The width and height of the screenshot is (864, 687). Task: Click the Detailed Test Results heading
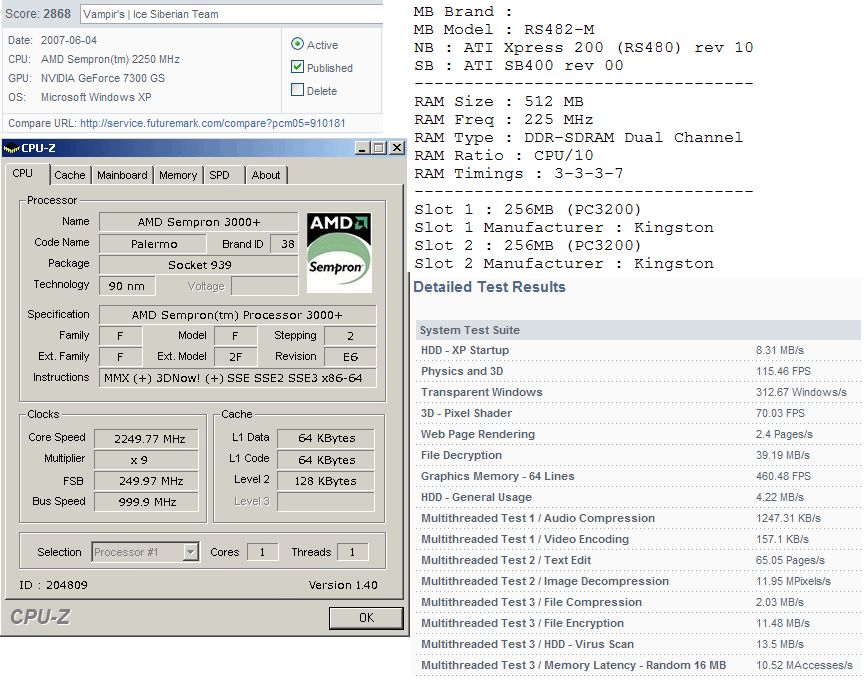(x=489, y=287)
